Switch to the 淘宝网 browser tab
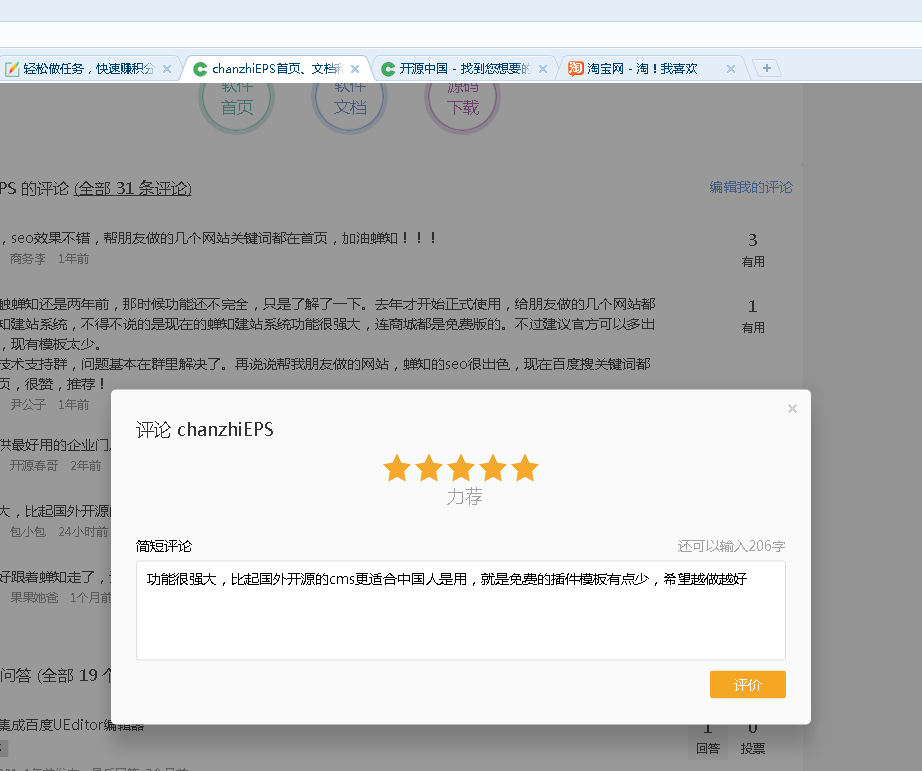Viewport: 922px width, 771px height. point(653,69)
